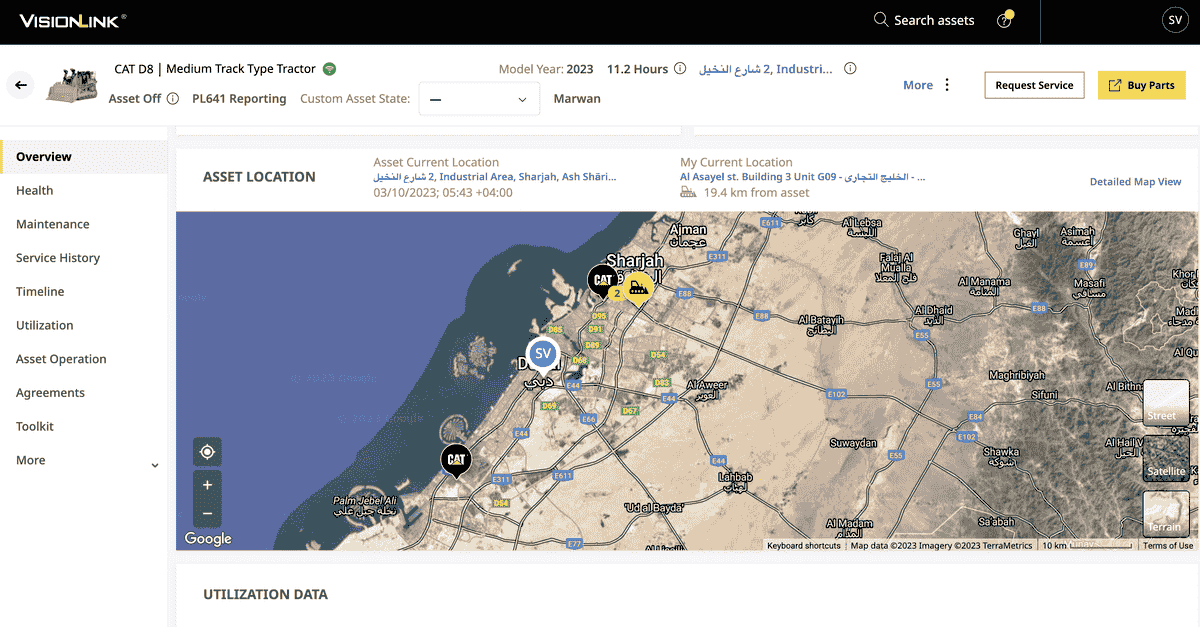1200x627 pixels.
Task: Click the yellow dozer asset map marker
Action: pos(639,288)
